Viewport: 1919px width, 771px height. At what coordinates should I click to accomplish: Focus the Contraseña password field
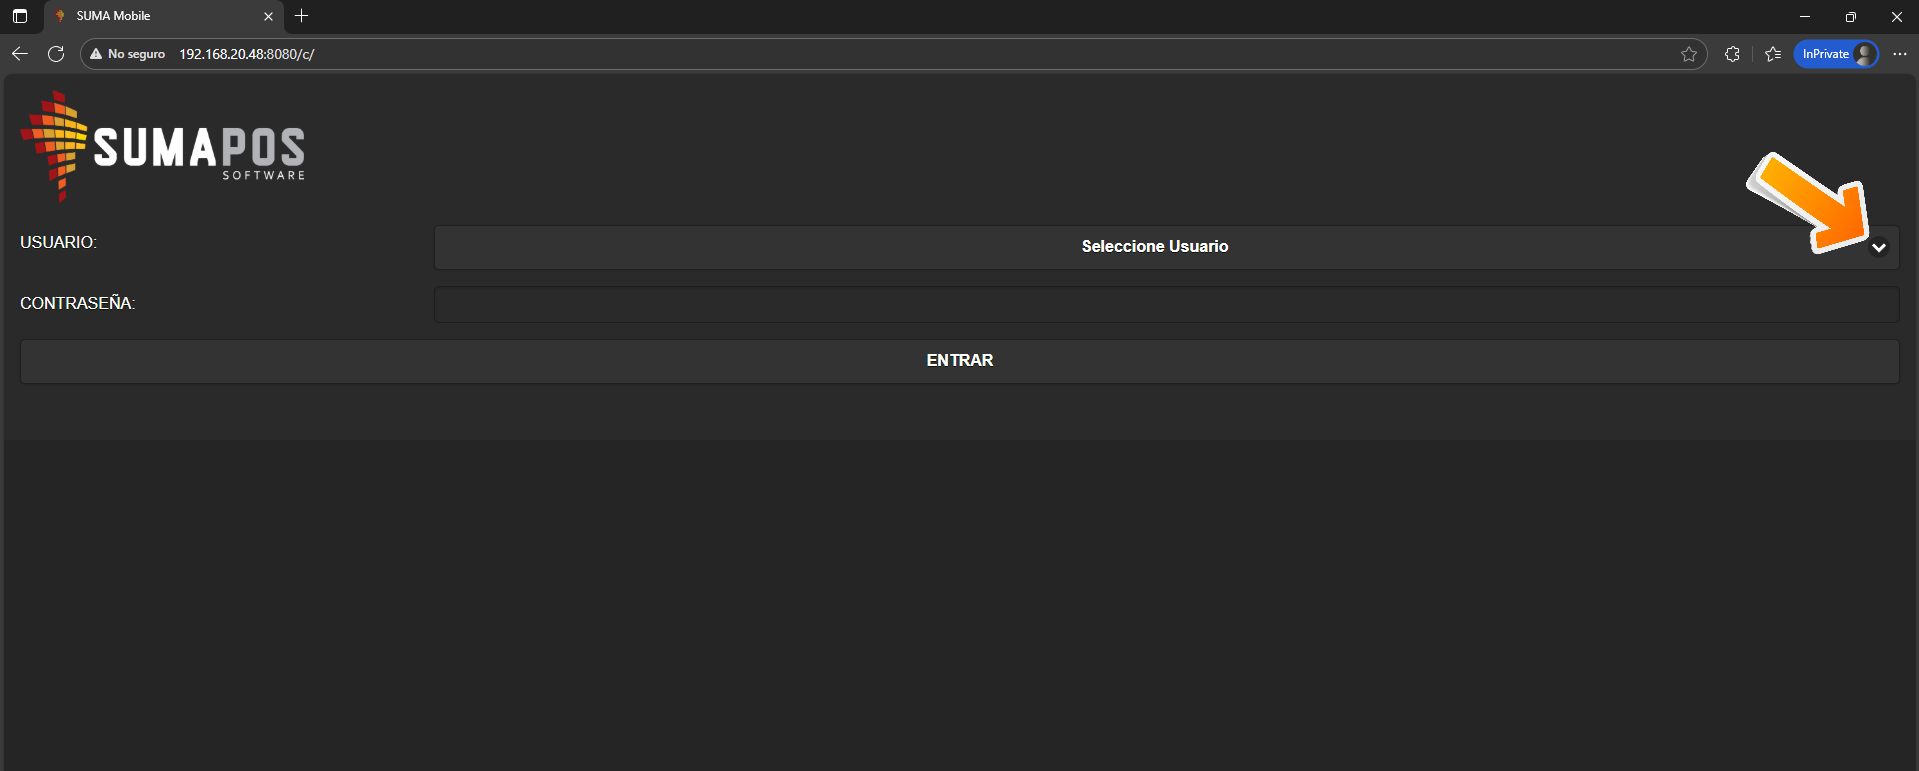click(1166, 305)
